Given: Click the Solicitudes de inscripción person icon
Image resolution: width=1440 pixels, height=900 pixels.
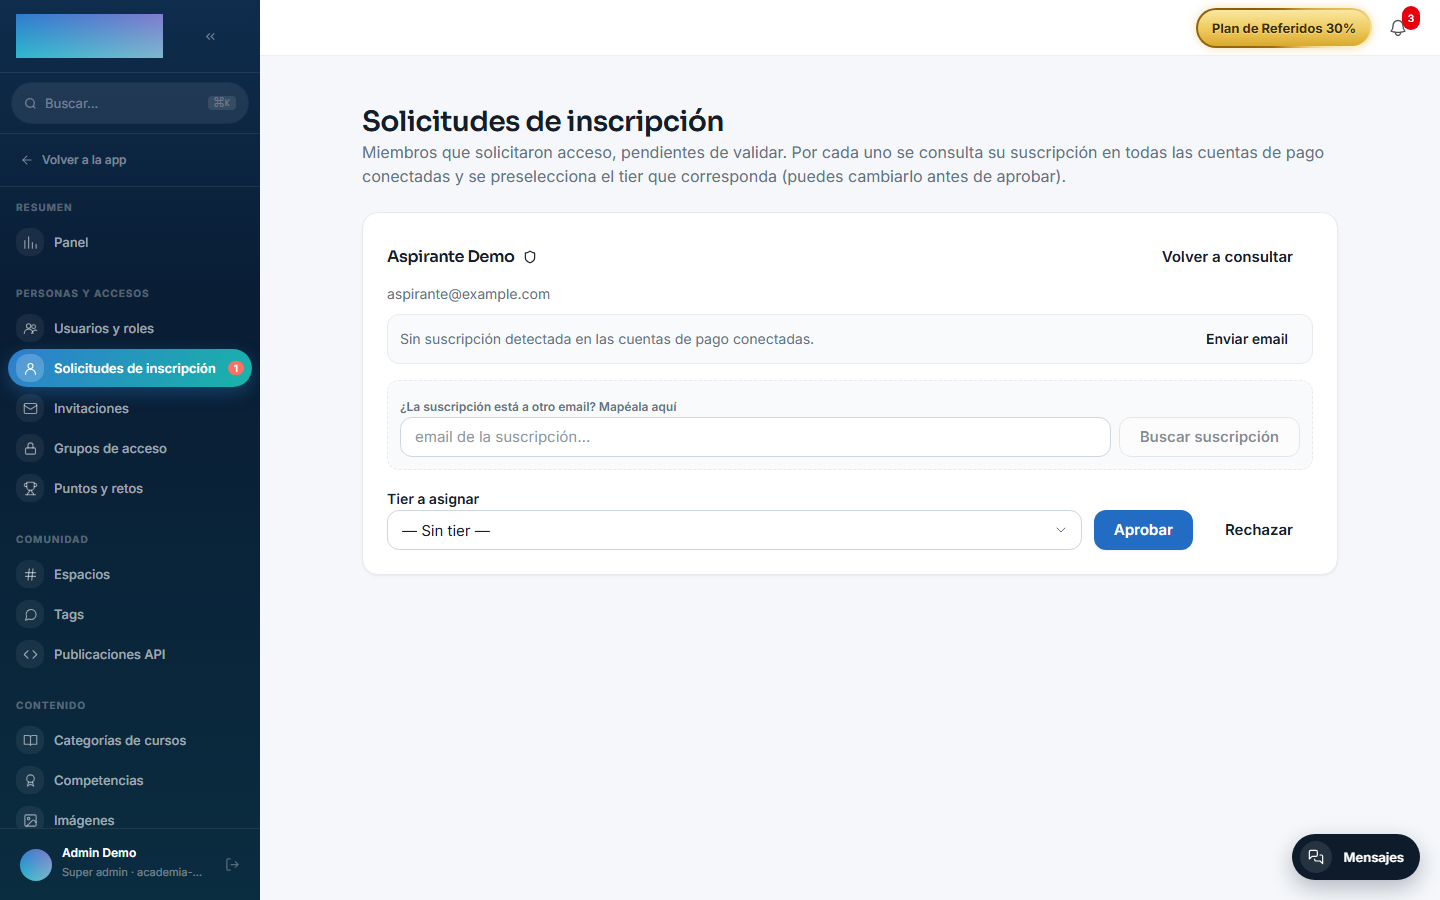Looking at the screenshot, I should coord(31,369).
